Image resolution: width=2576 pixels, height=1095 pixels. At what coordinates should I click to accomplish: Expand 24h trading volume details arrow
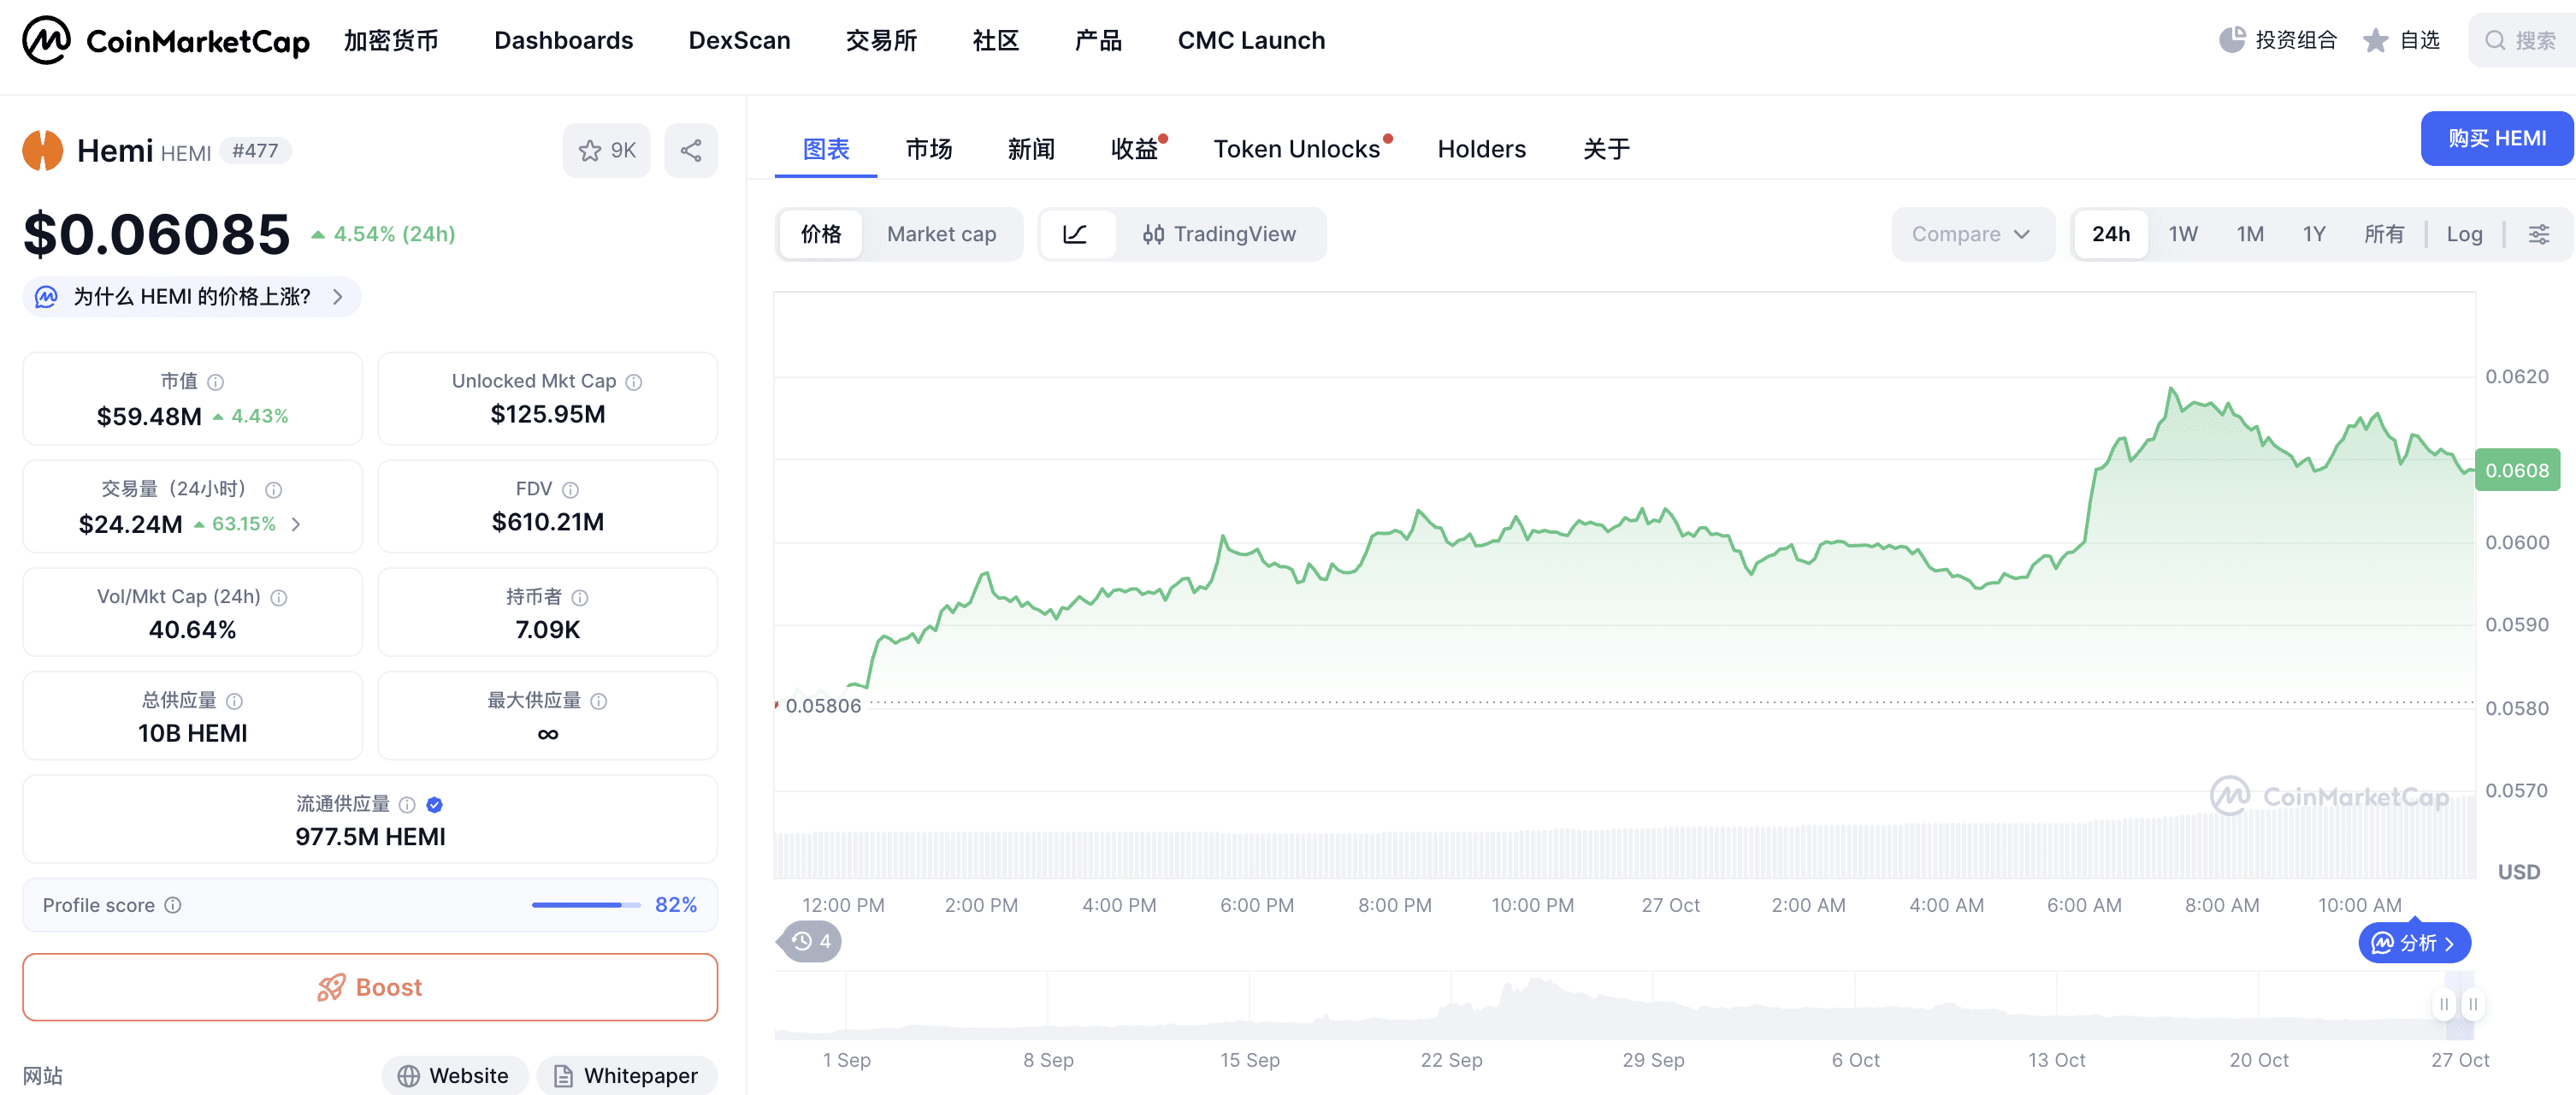[296, 524]
